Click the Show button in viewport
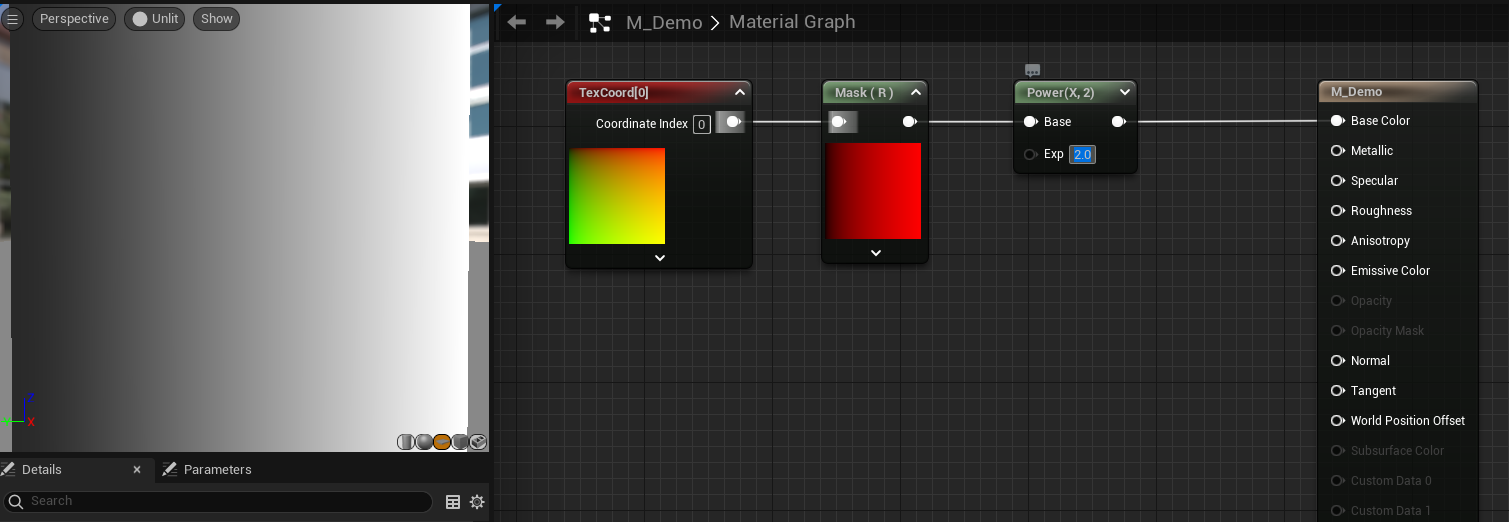The height and width of the screenshot is (522, 1509). tap(216, 19)
